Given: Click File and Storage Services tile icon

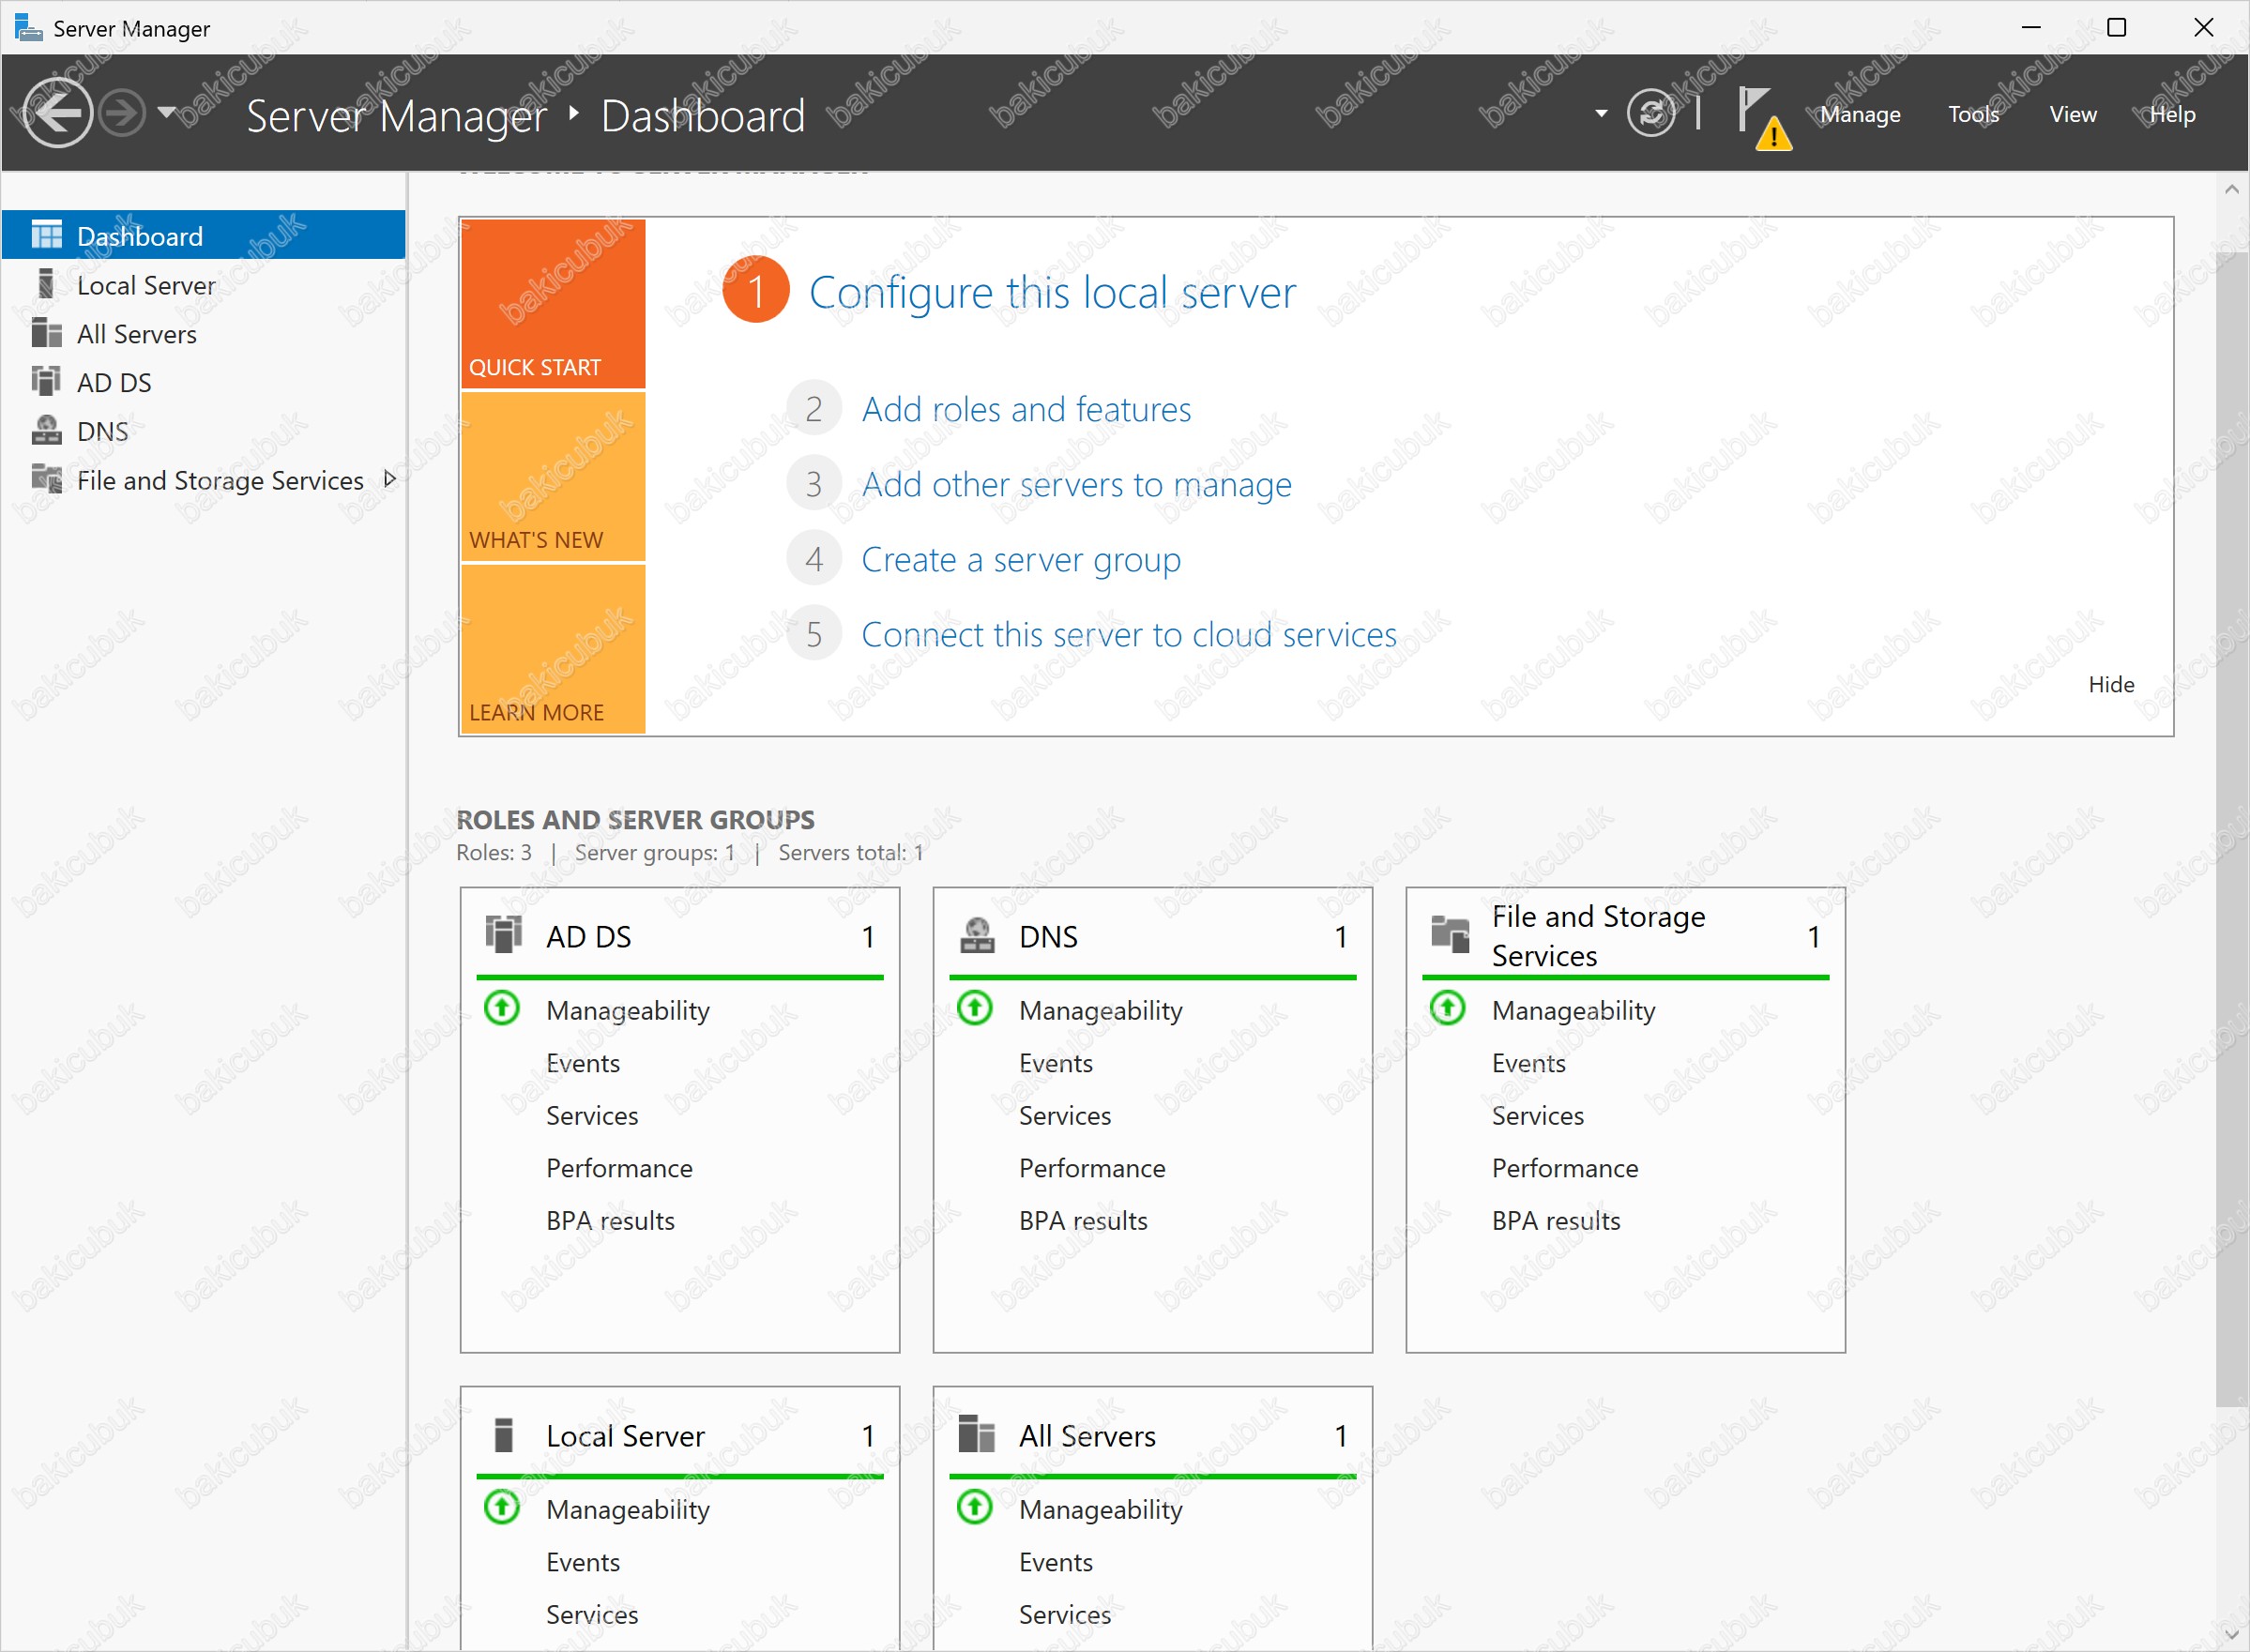Looking at the screenshot, I should (1450, 934).
